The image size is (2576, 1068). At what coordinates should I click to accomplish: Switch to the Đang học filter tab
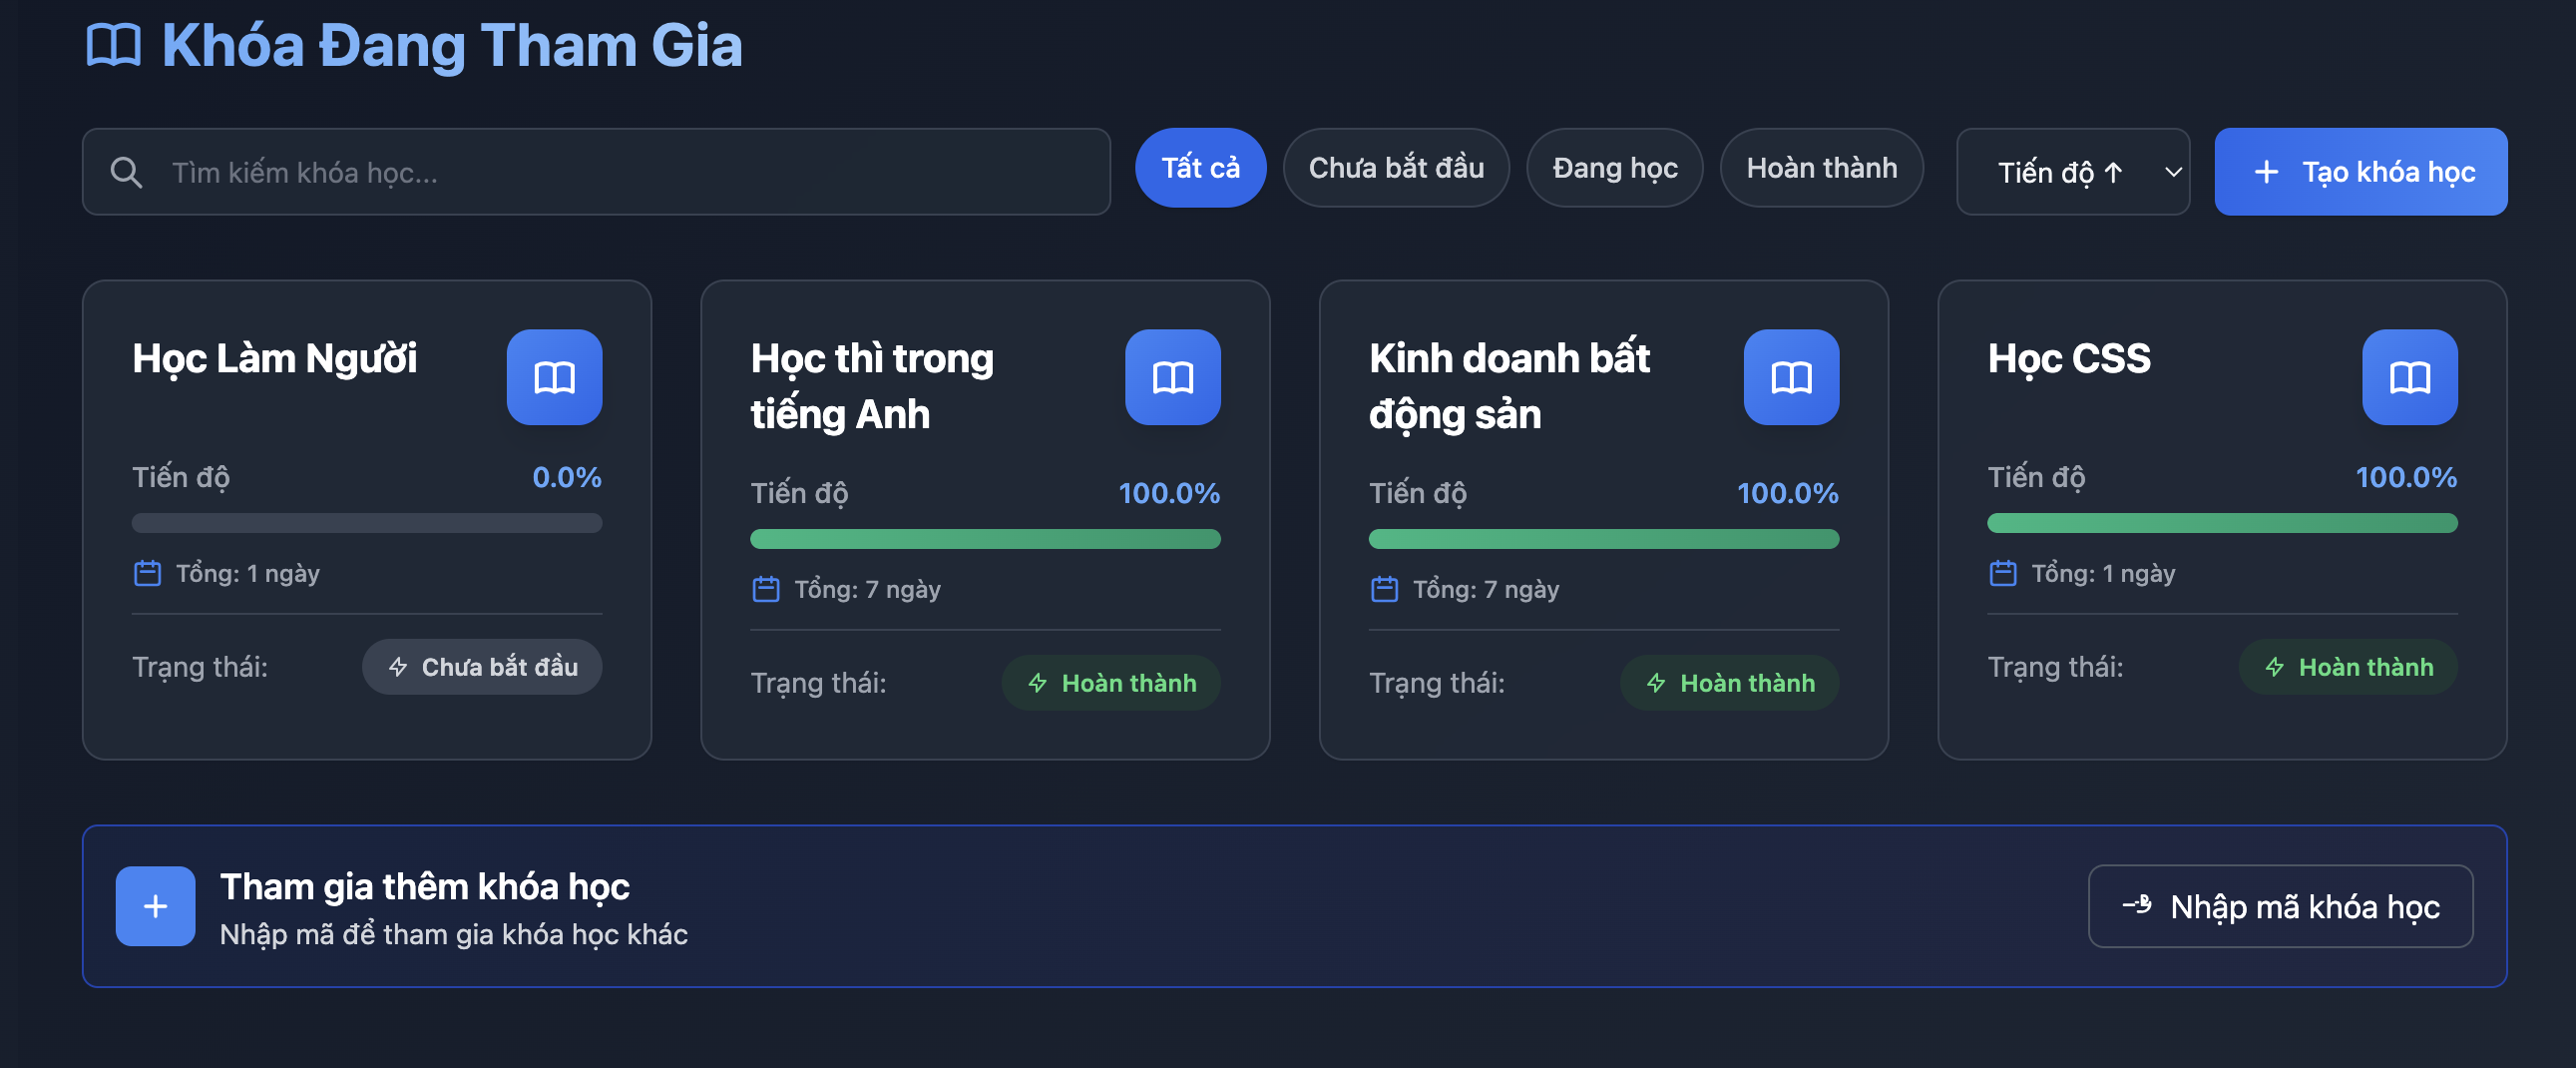1614,167
